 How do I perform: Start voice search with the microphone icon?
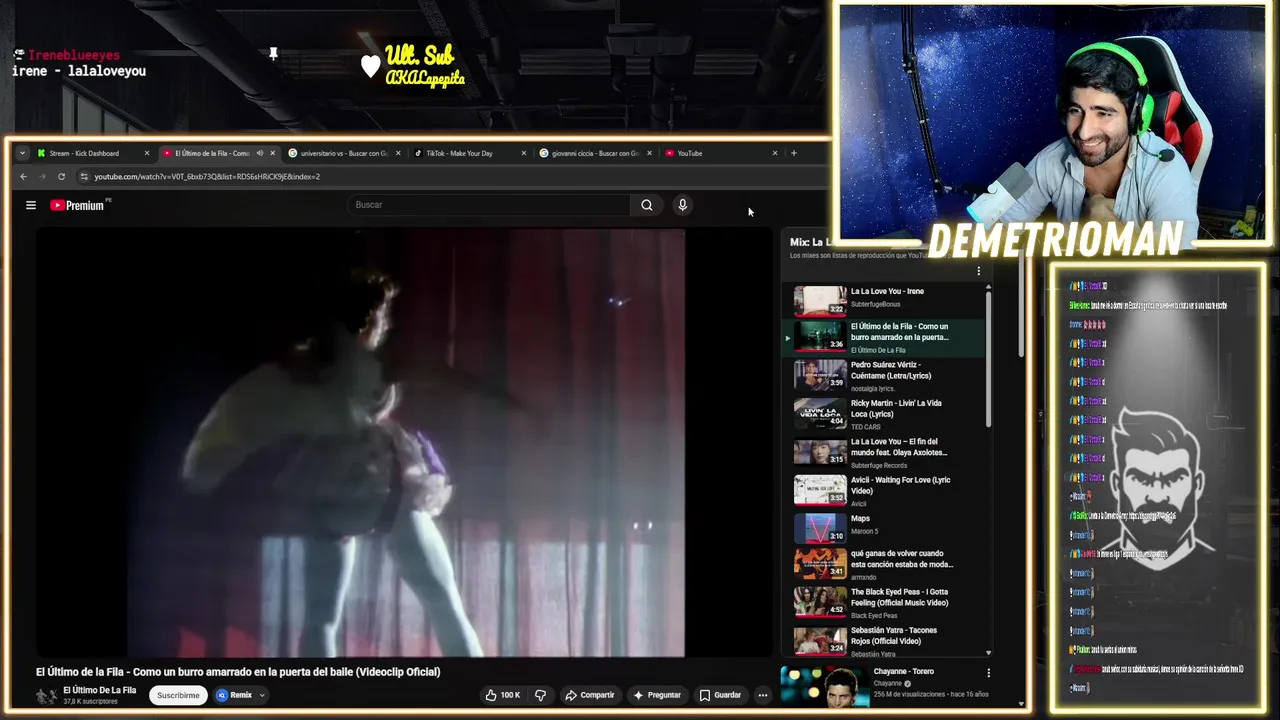pyautogui.click(x=682, y=205)
